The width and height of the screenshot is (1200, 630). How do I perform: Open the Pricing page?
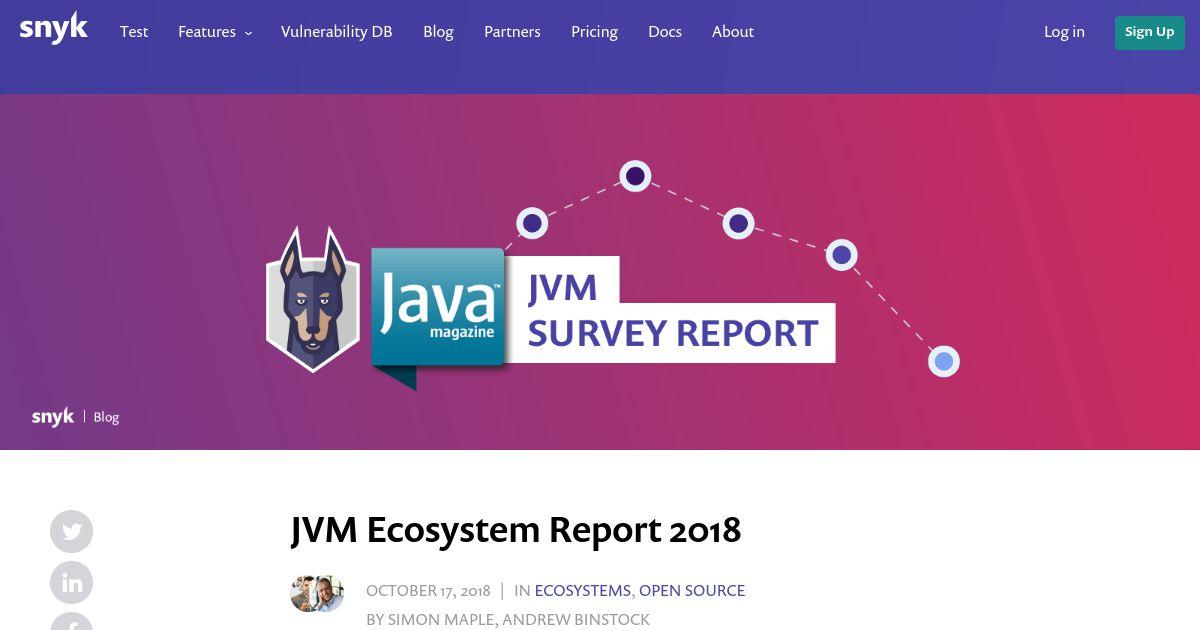594,32
